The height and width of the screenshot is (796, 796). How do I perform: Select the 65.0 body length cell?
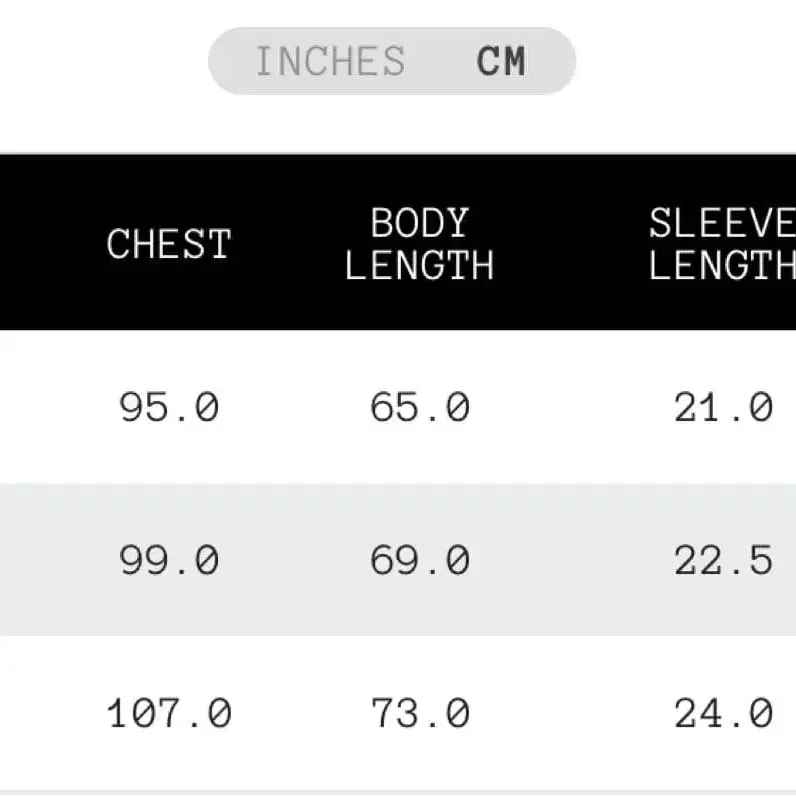pyautogui.click(x=419, y=408)
